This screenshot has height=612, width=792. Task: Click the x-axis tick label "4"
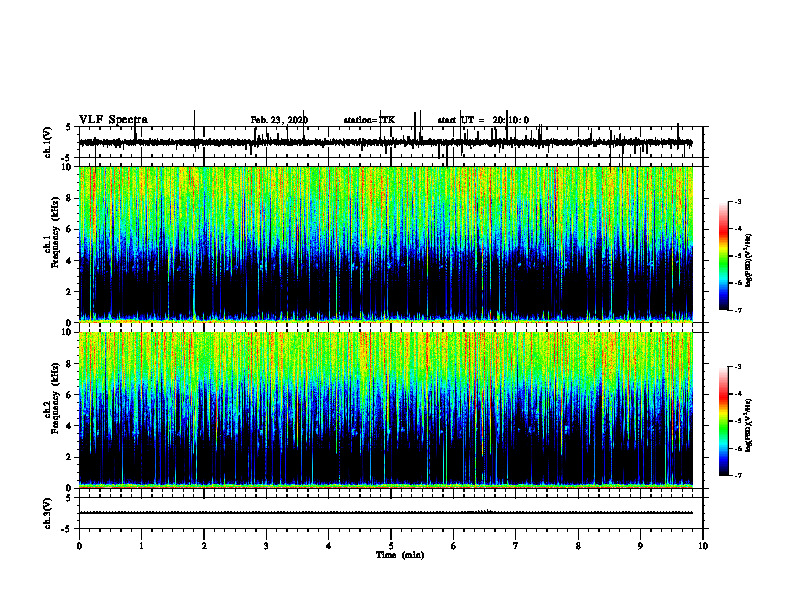[329, 546]
